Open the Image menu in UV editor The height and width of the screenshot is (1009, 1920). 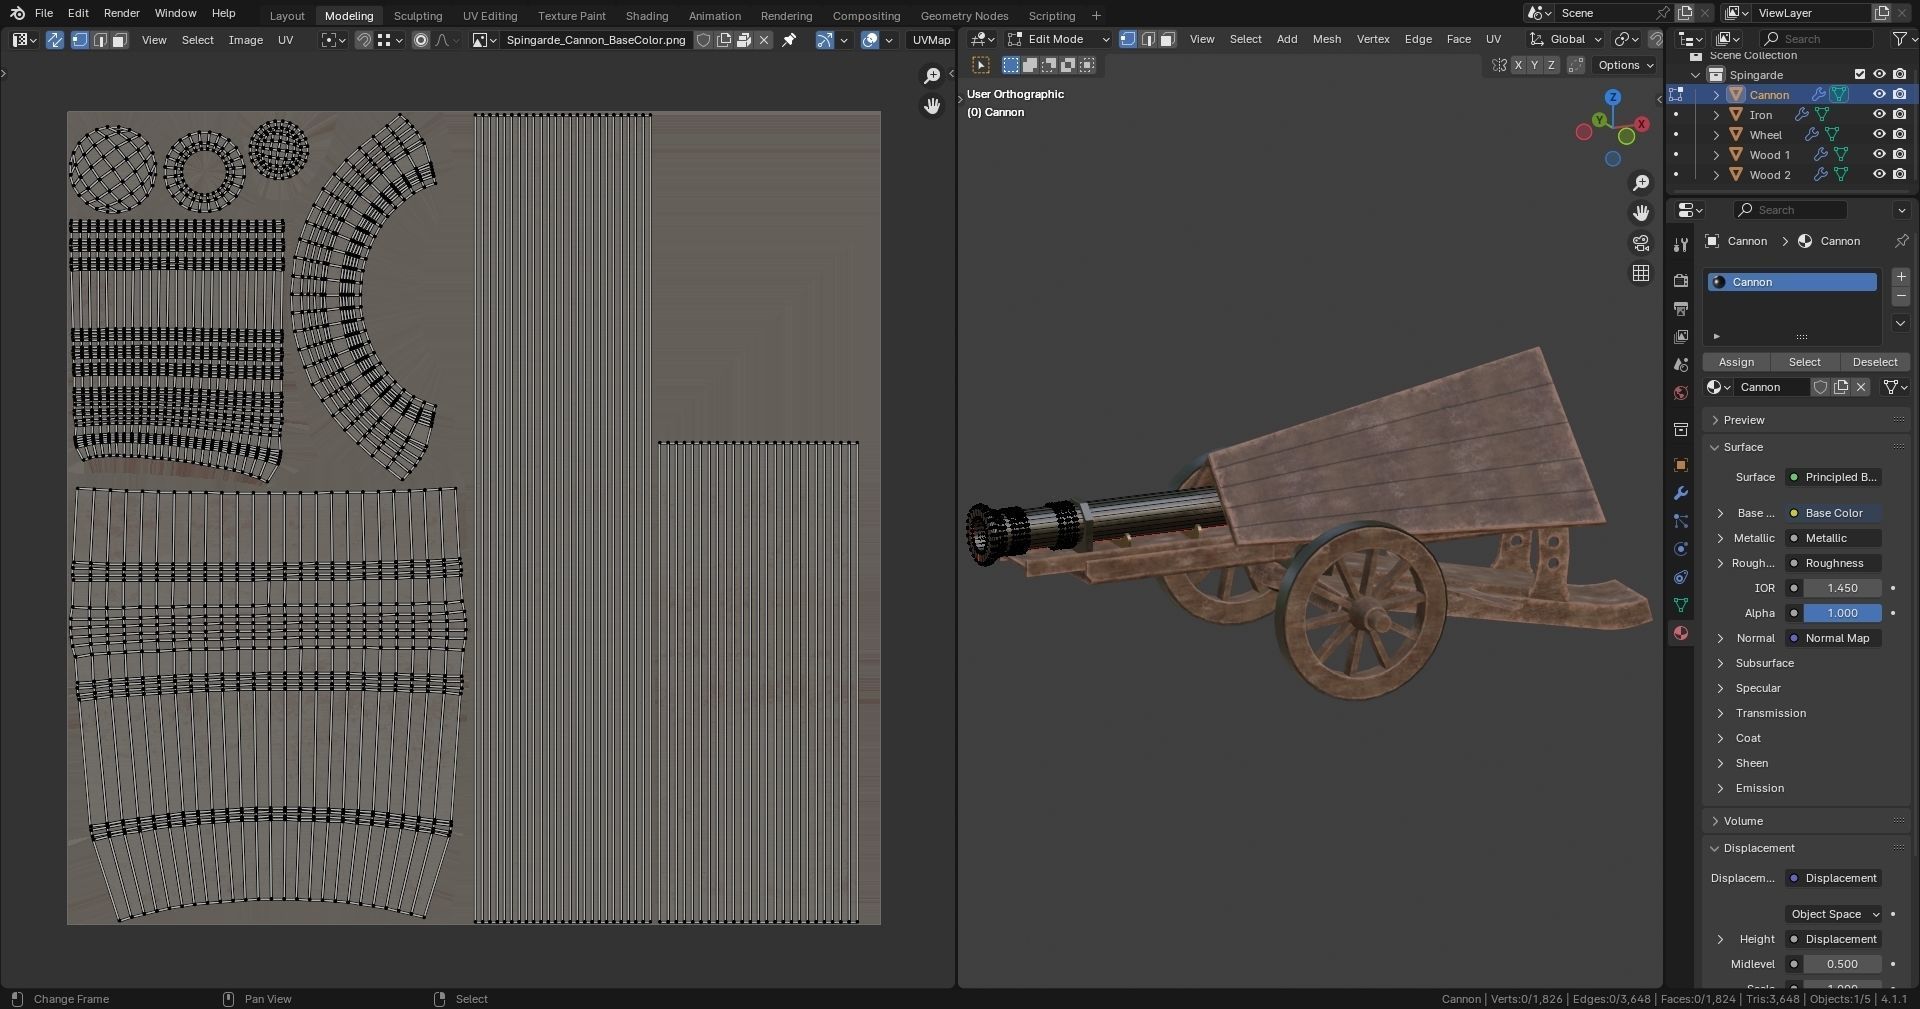(245, 40)
